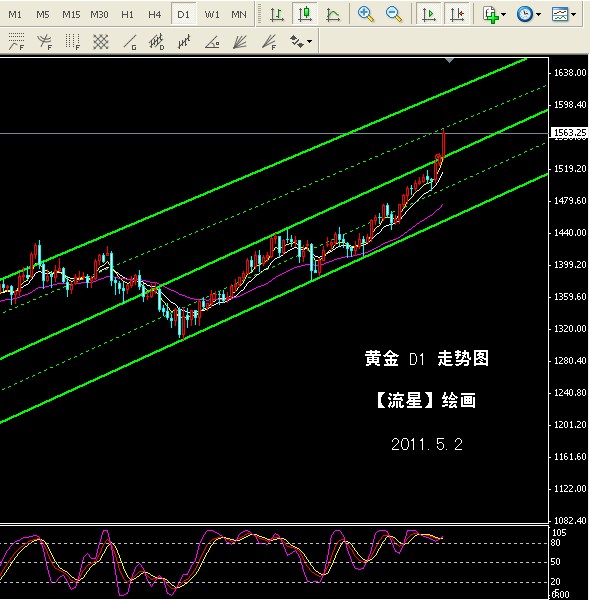Zoom out of the chart

[x=394, y=15]
